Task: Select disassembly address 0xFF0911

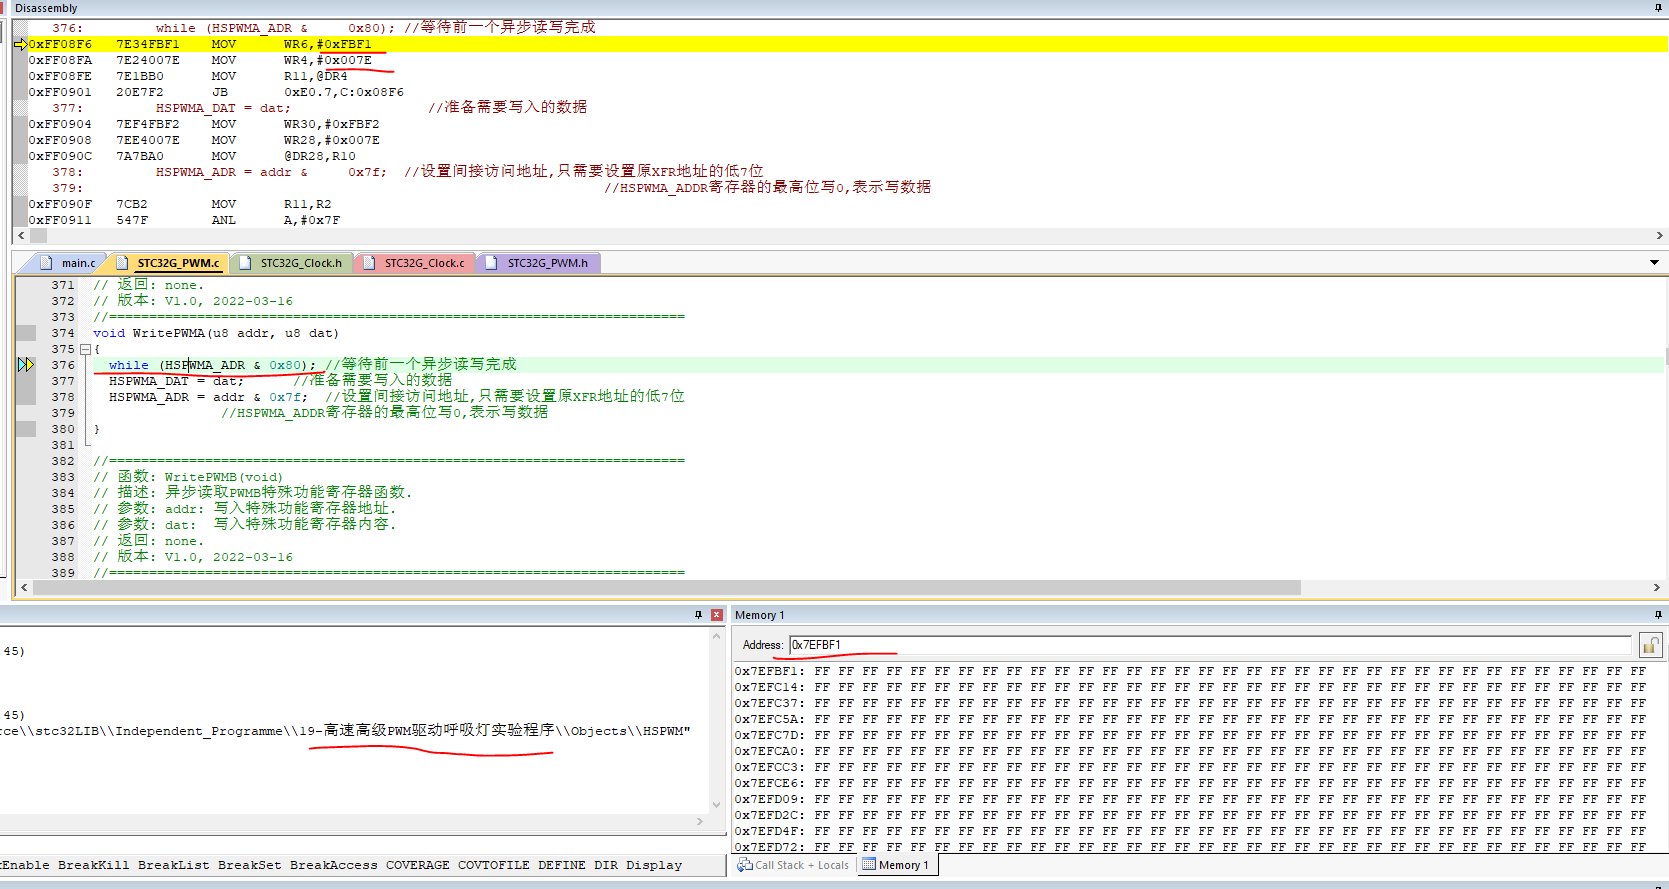Action: pos(60,220)
